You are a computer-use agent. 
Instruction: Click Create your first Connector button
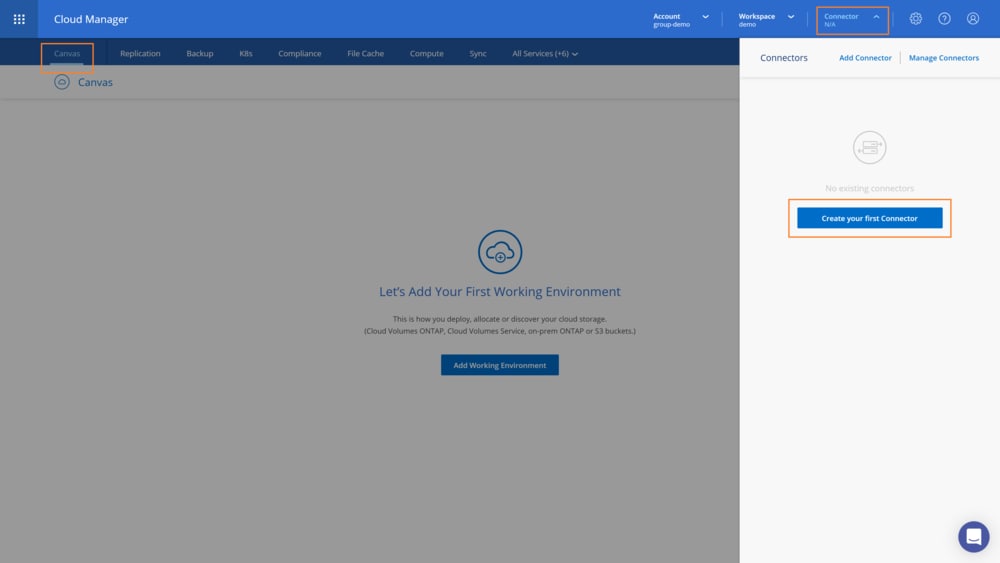point(869,218)
